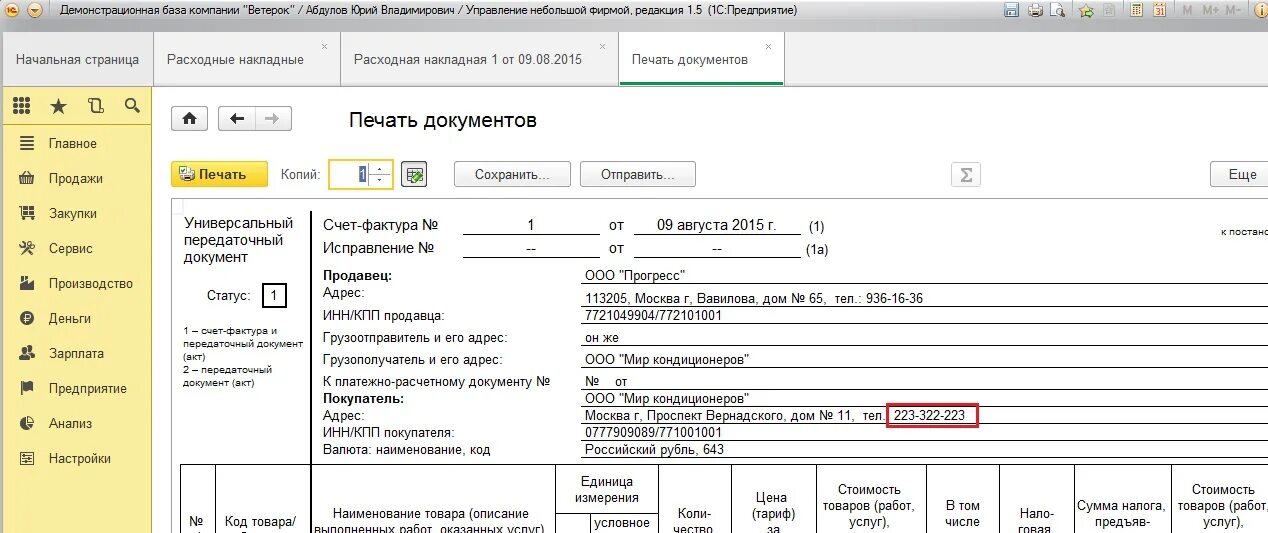
Task: Open the 1C main menu dropdown arrow
Action: pos(35,10)
